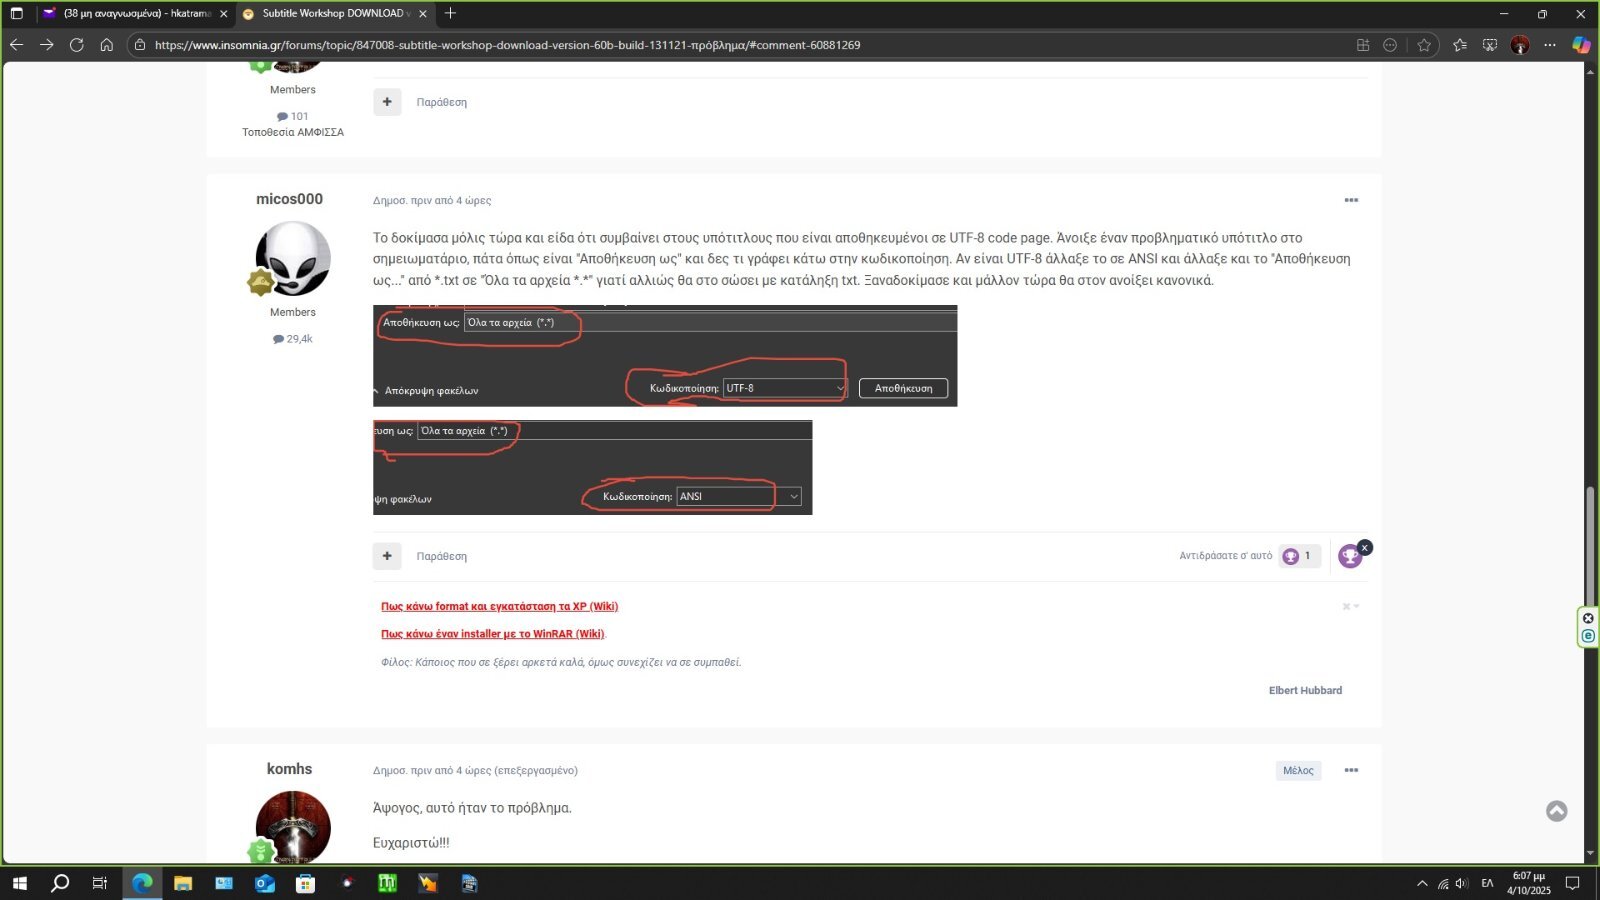
Task: Open Outlook from the taskbar
Action: click(265, 883)
